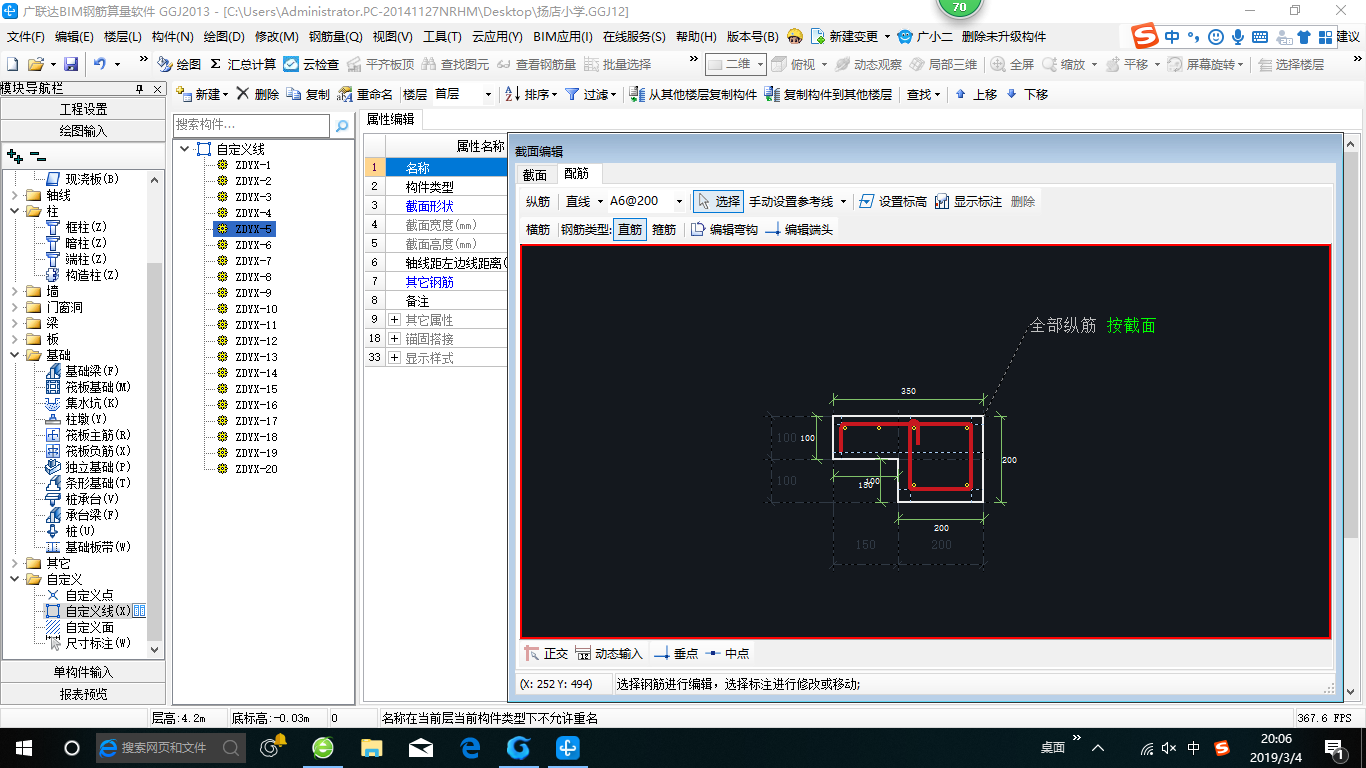The image size is (1366, 768).
Task: Click 显示标注 show annotations
Action: click(968, 201)
